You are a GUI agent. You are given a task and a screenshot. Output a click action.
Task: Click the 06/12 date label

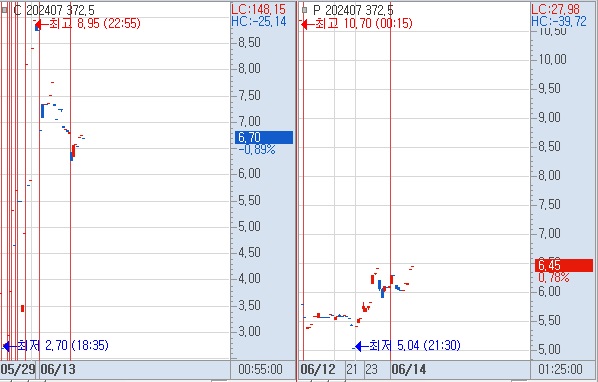pos(318,369)
